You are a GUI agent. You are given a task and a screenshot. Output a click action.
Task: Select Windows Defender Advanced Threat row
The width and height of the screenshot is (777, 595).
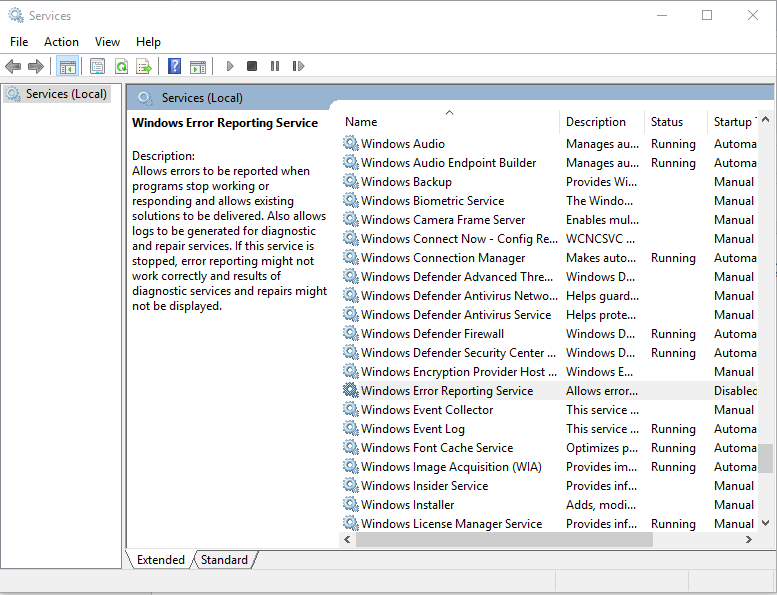pos(550,276)
